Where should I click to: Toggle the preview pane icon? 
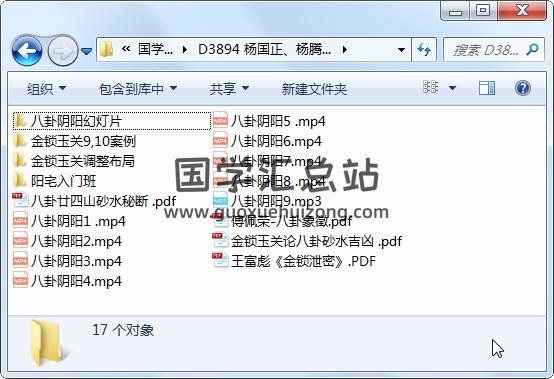[487, 88]
